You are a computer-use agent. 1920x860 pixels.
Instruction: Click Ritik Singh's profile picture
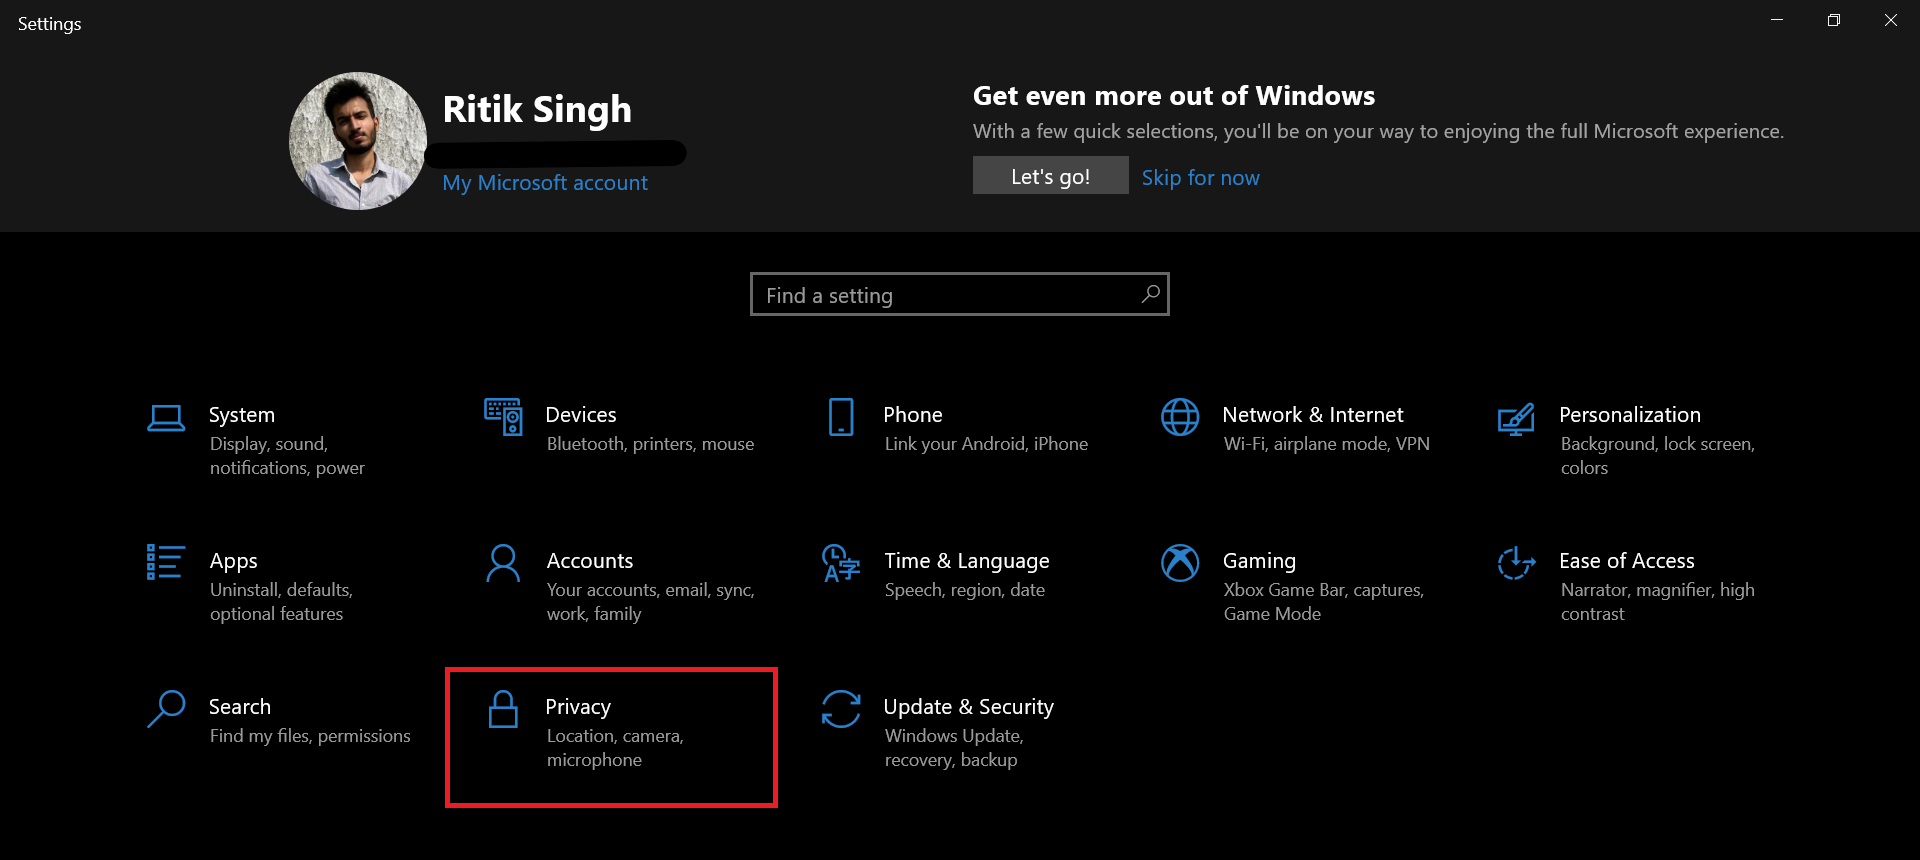(357, 140)
